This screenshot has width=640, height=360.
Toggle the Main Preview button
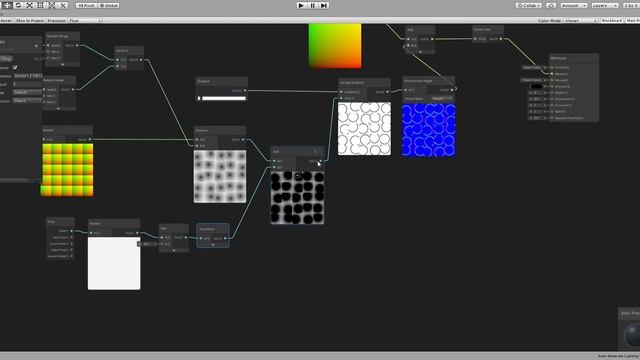click(633, 20)
